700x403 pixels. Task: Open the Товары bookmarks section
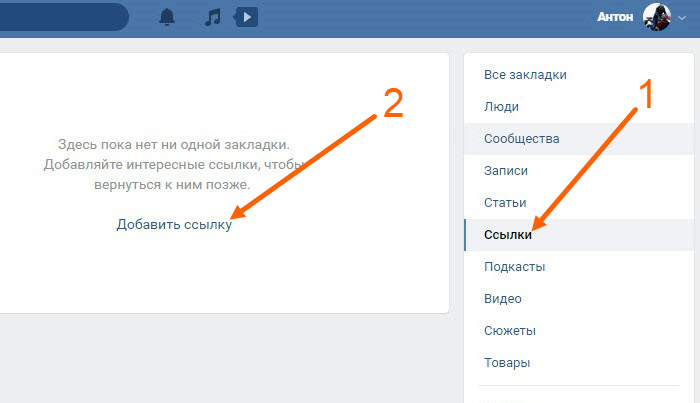coord(506,363)
